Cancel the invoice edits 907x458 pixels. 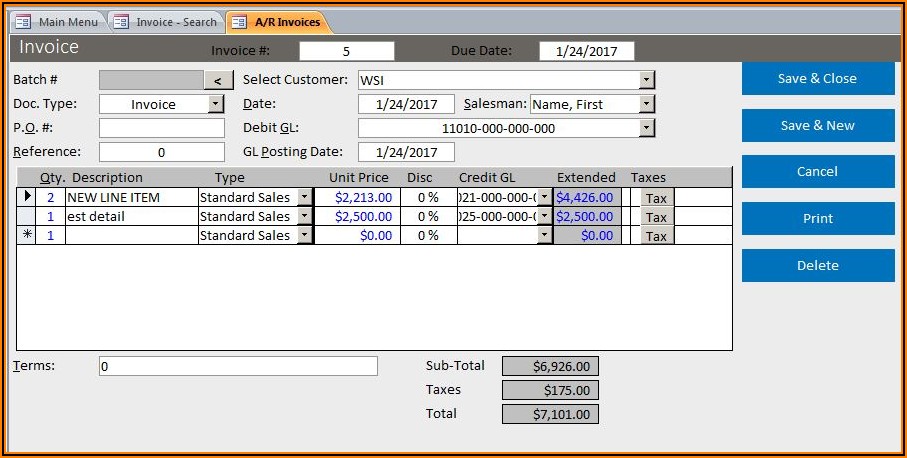817,172
